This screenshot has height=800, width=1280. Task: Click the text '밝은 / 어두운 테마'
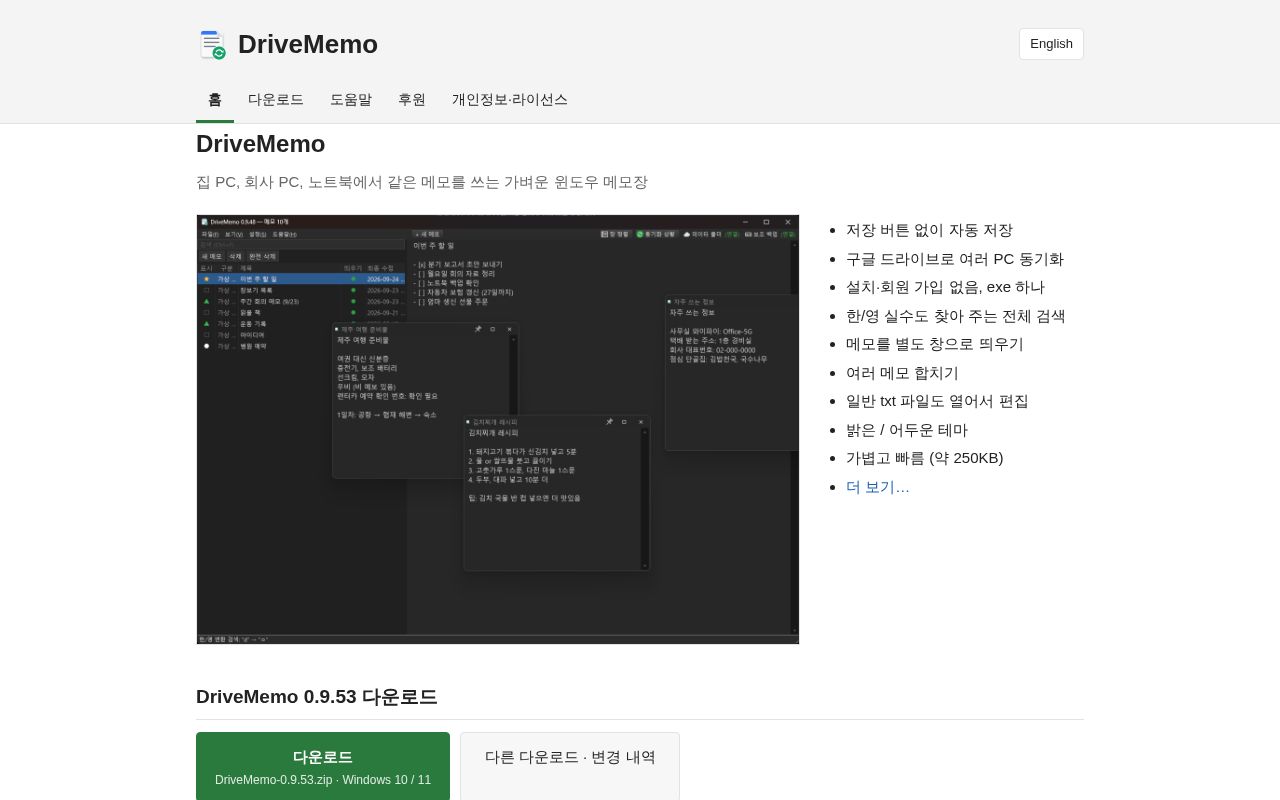coord(907,430)
